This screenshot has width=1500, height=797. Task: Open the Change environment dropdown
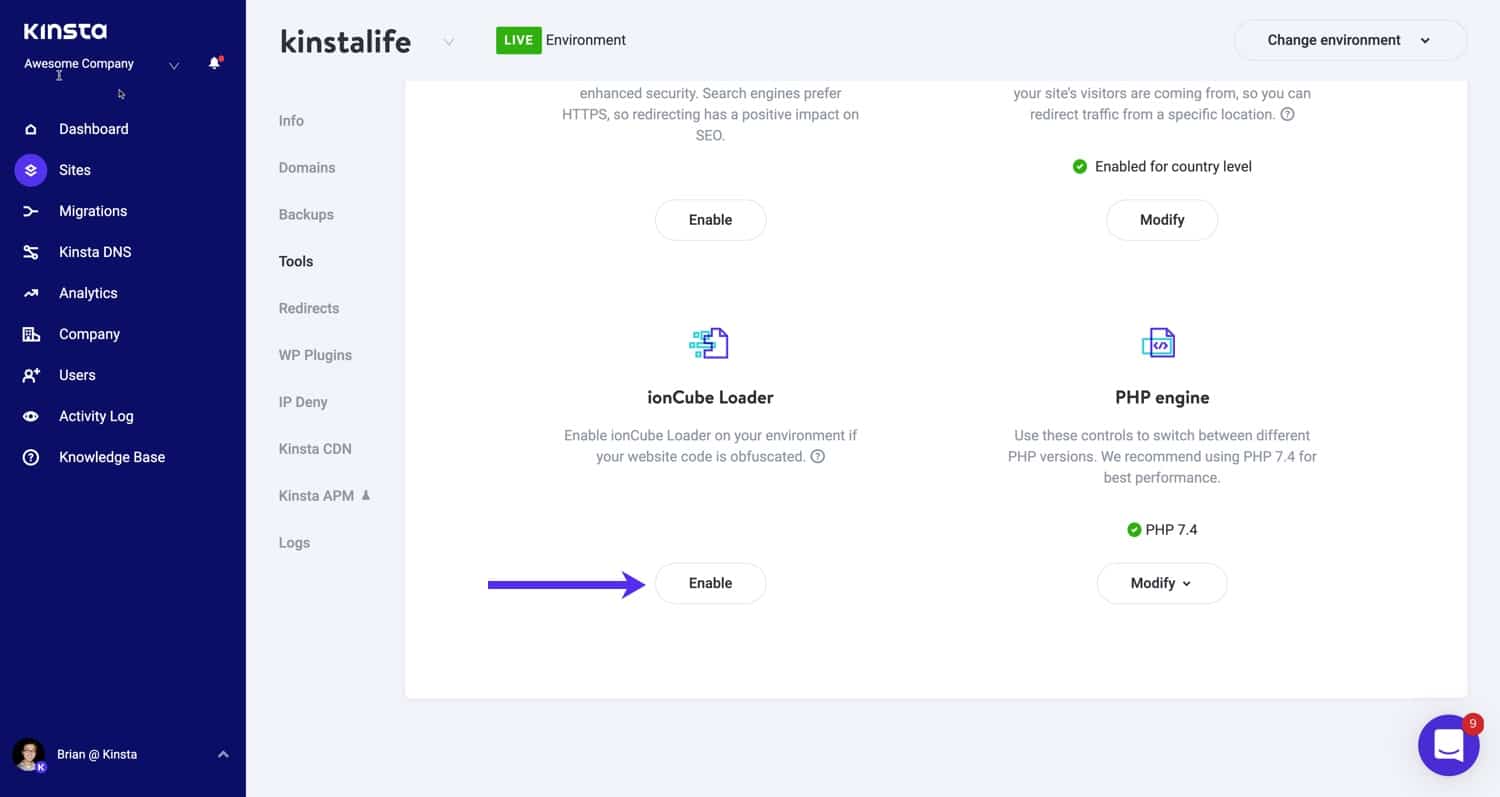[x=1349, y=40]
